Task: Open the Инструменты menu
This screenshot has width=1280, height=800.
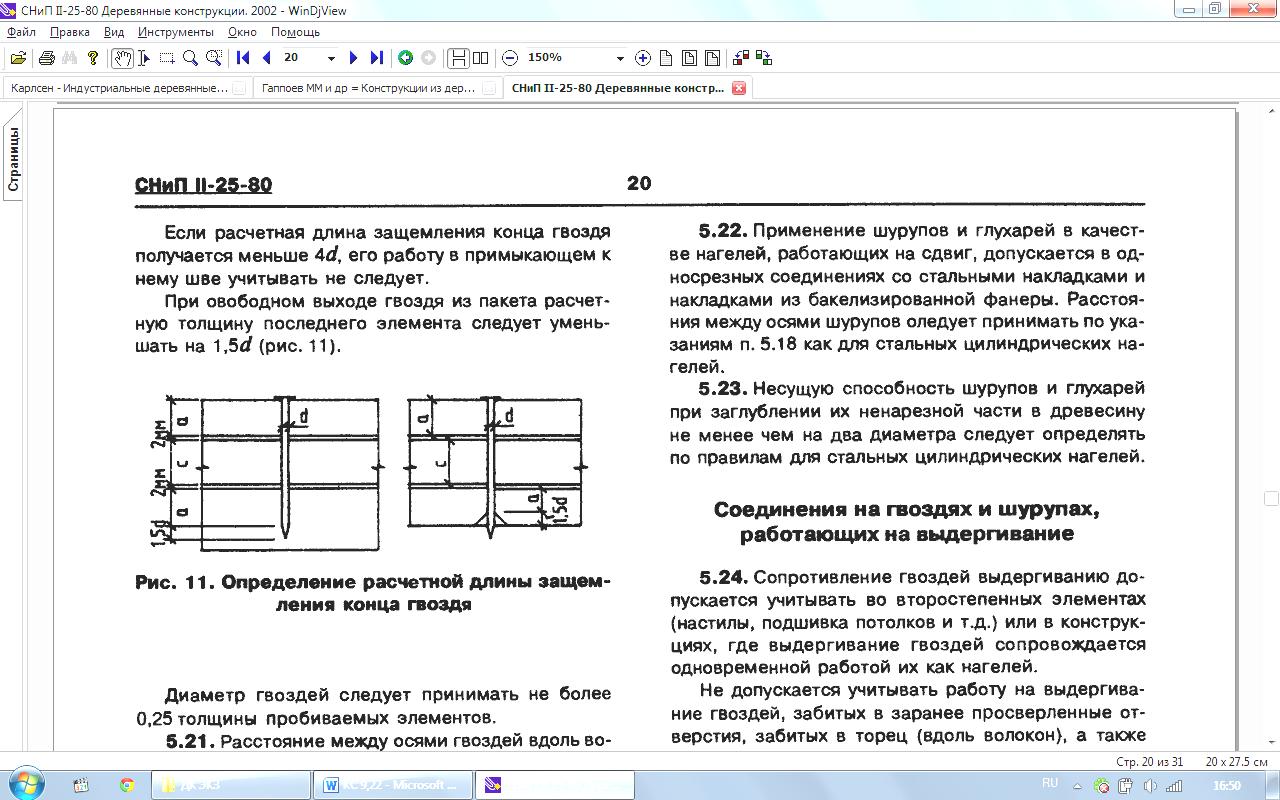Action: 176,32
